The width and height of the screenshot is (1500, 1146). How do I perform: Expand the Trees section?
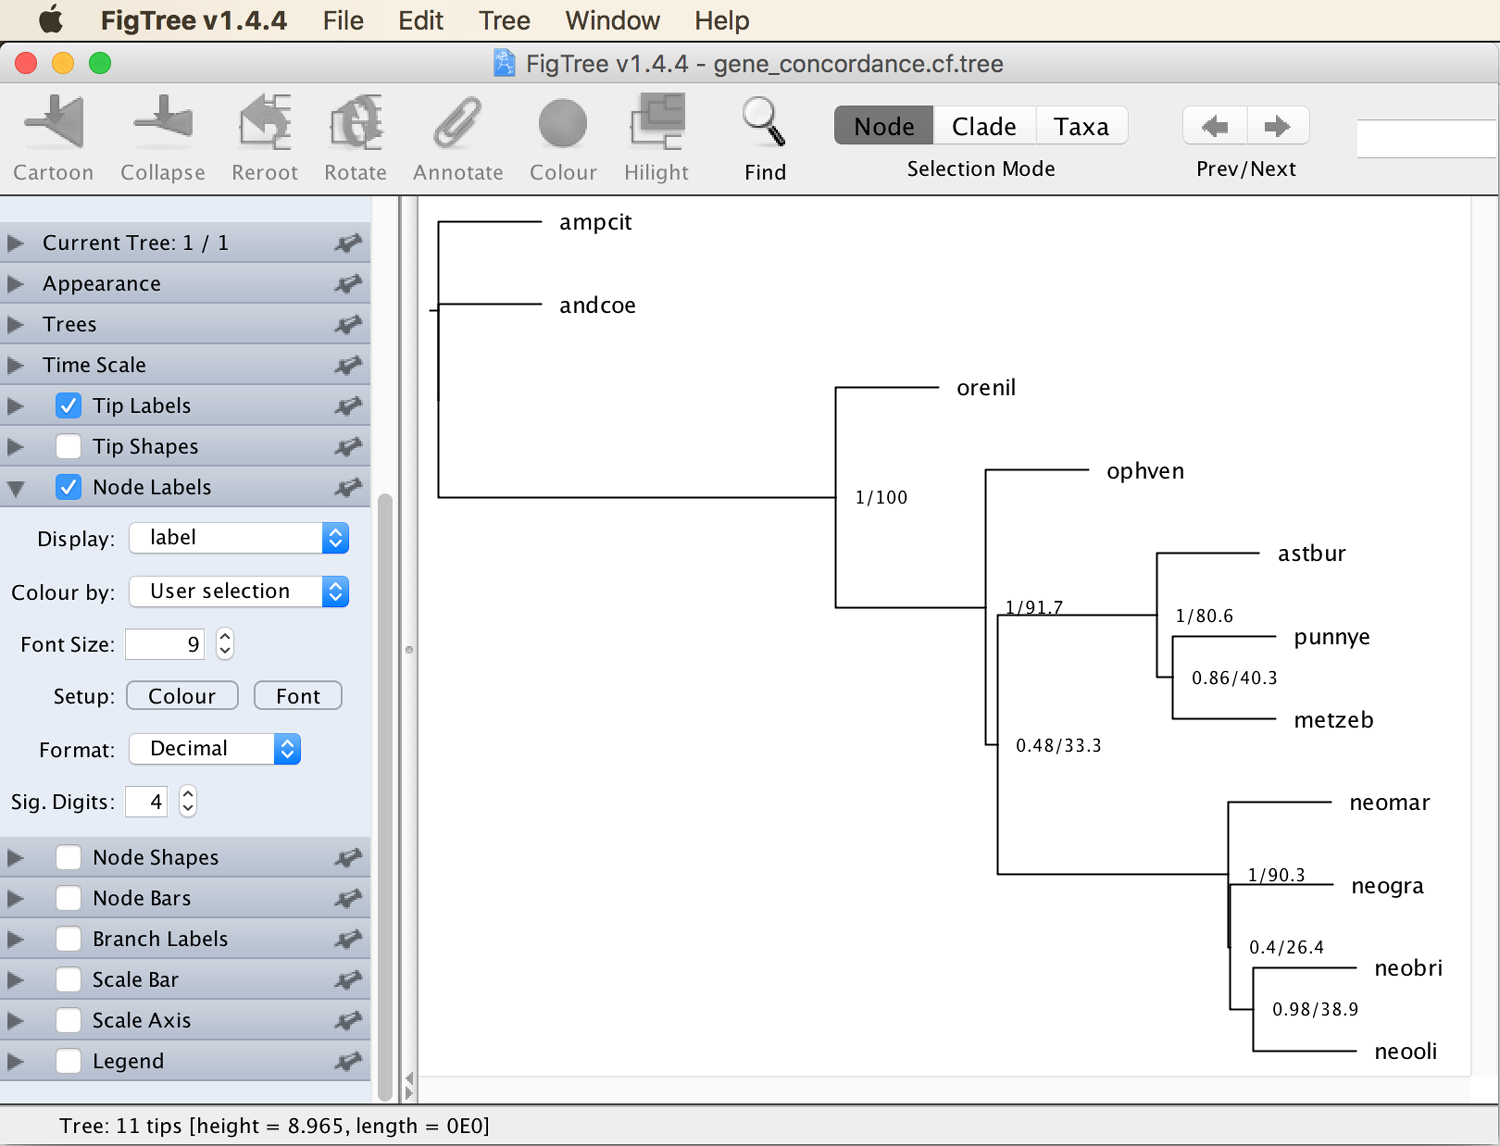(15, 325)
